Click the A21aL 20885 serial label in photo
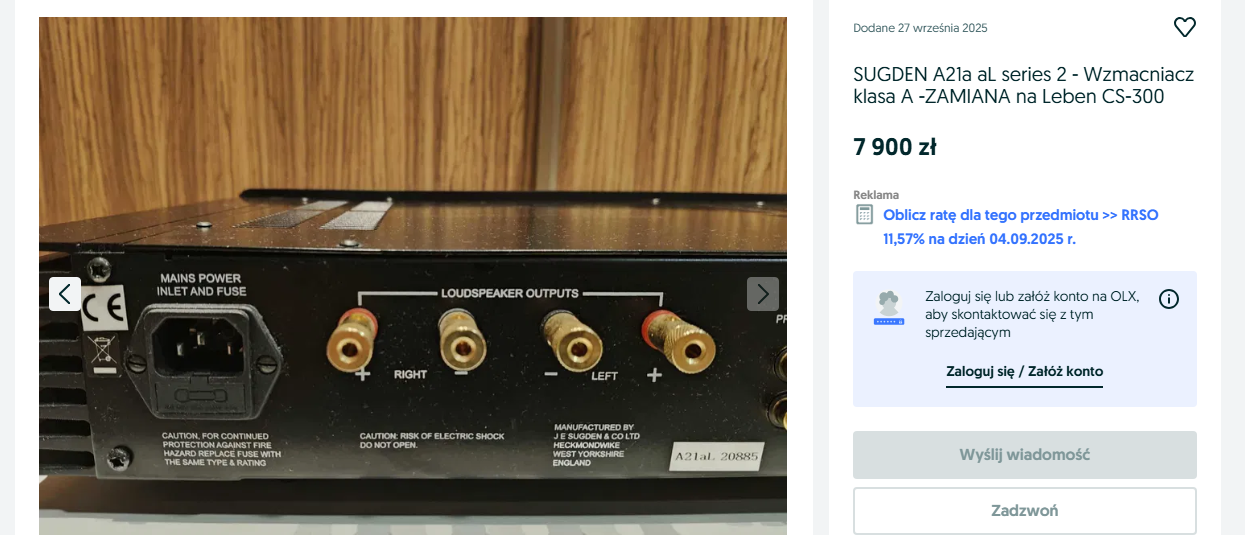 (x=717, y=456)
